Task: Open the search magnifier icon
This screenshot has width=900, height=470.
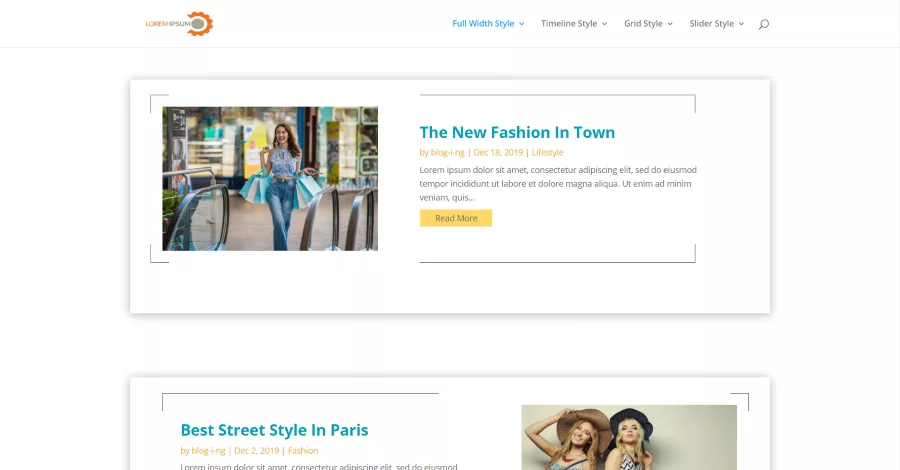Action: [763, 24]
